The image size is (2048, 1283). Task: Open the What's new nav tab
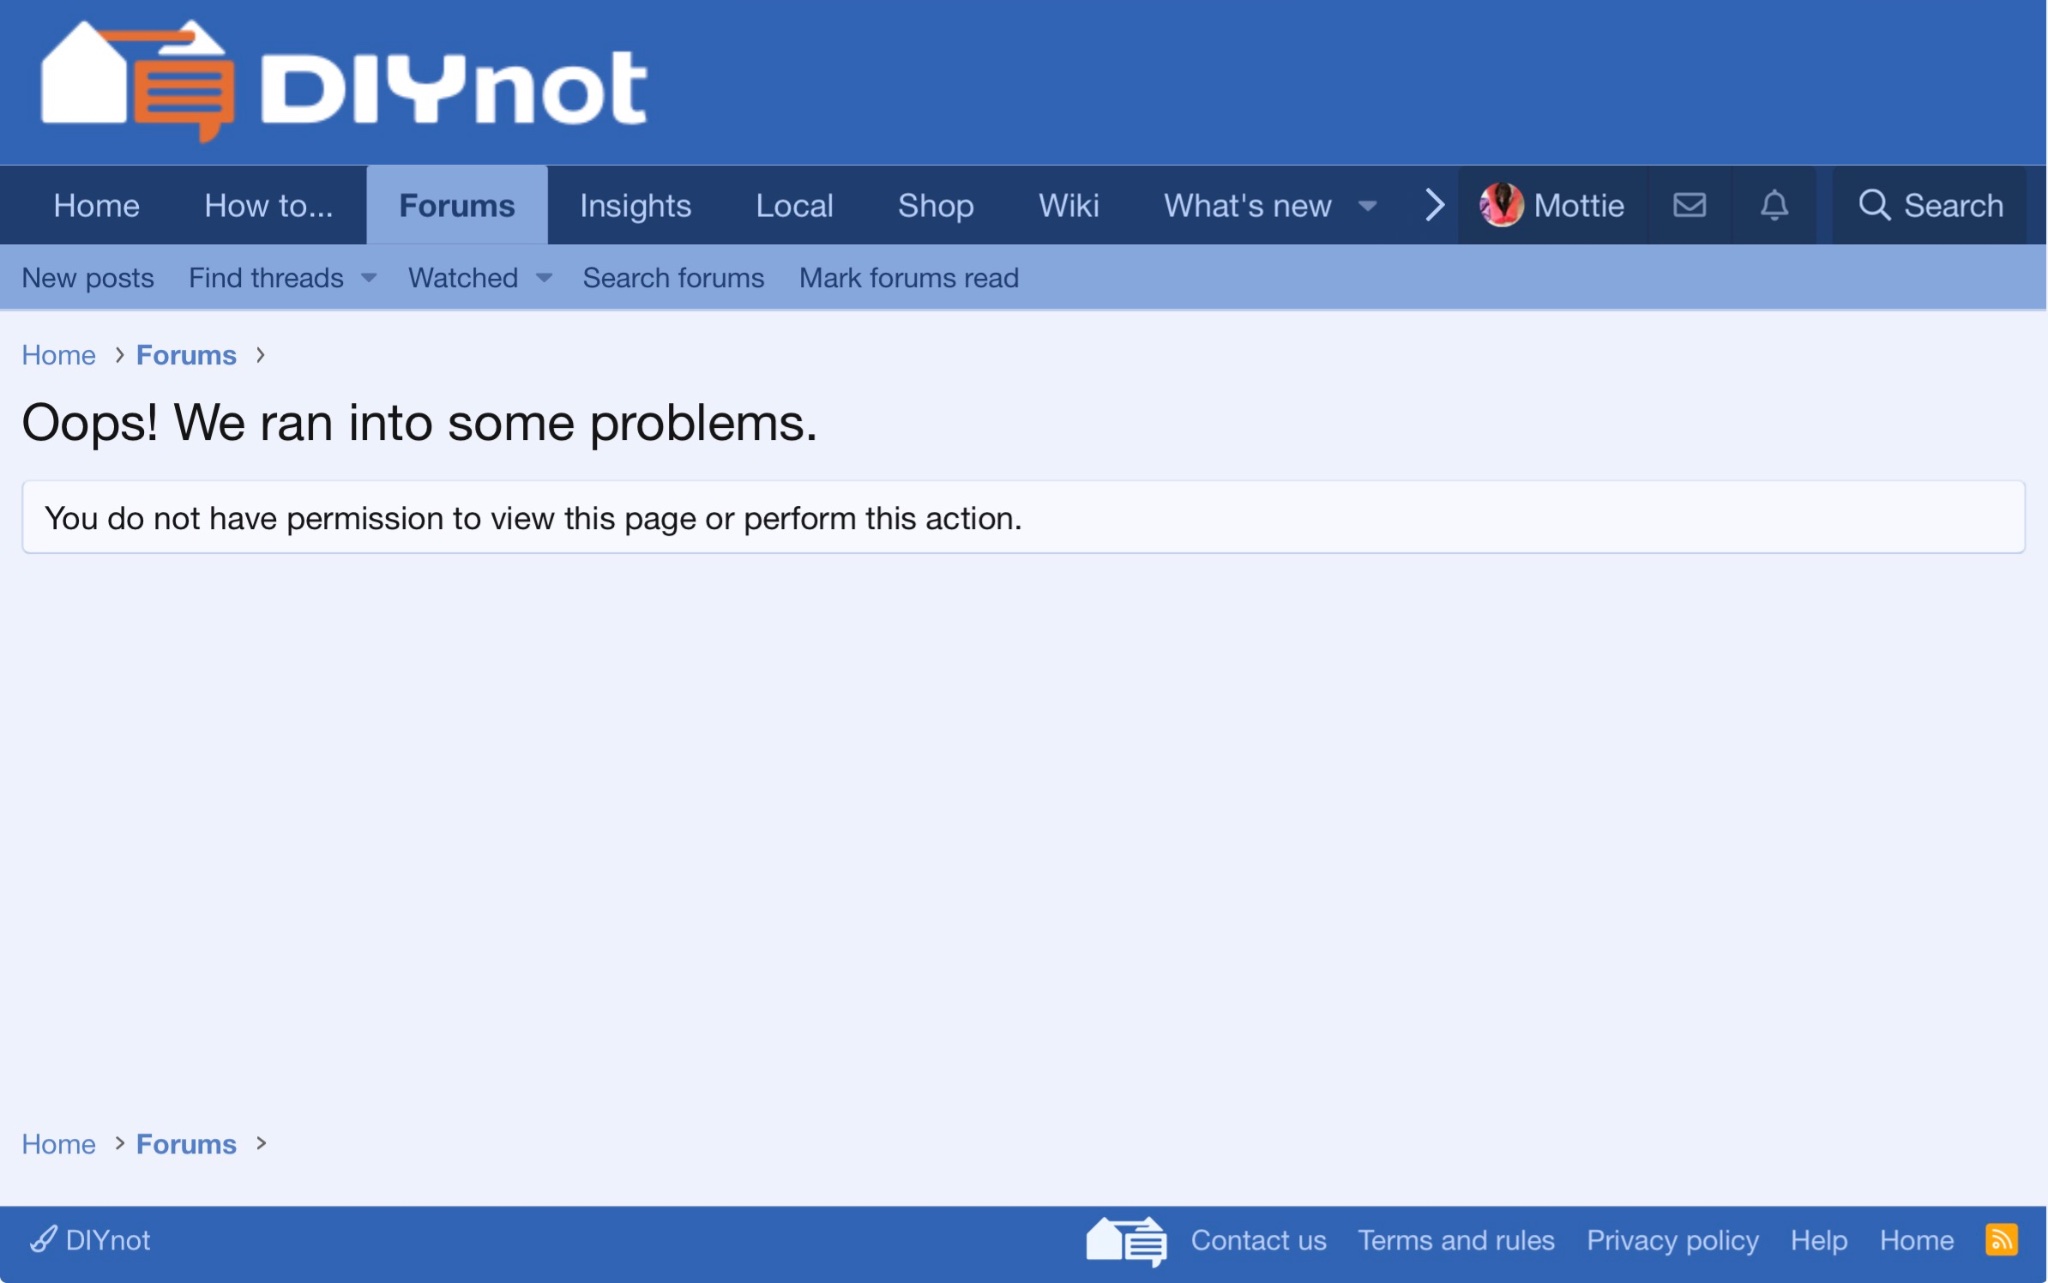(1247, 205)
